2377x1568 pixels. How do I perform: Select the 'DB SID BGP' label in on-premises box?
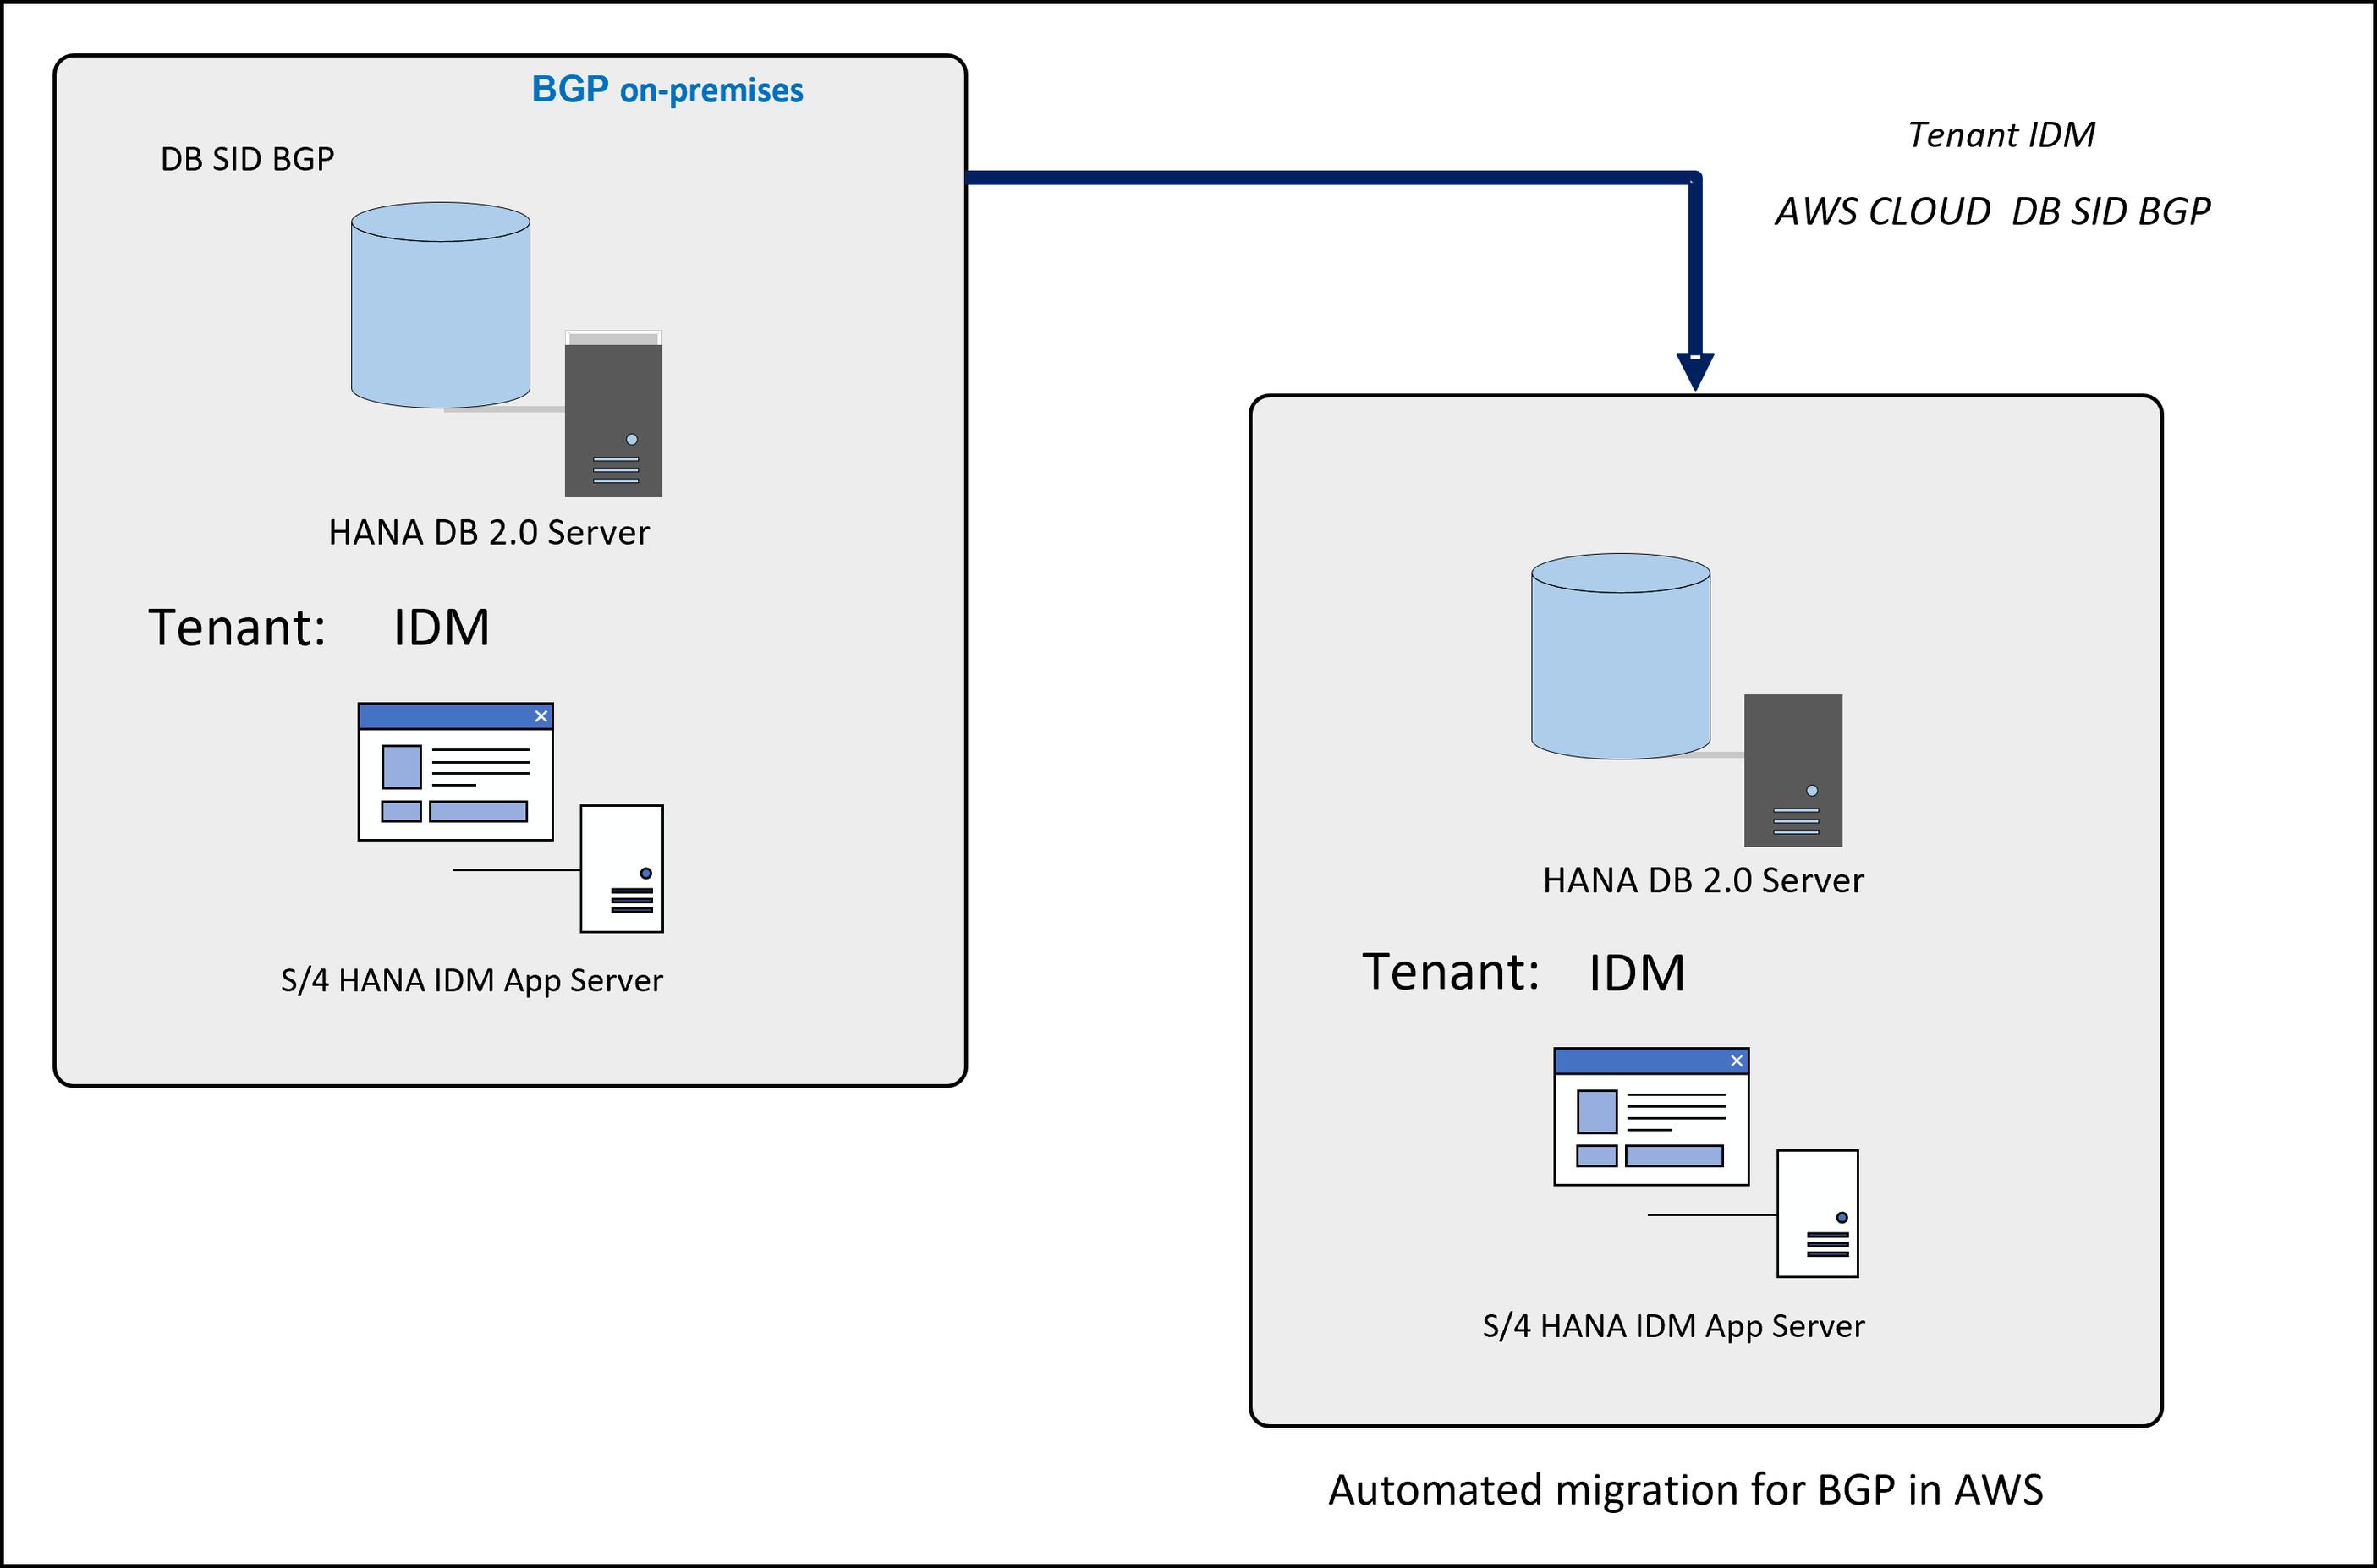(247, 159)
